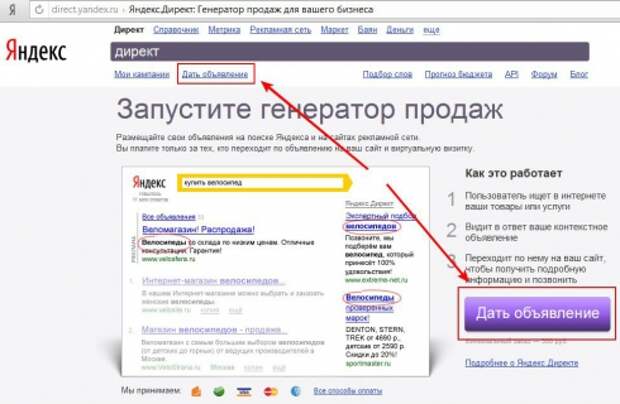Open the Форум link

pos(544,74)
